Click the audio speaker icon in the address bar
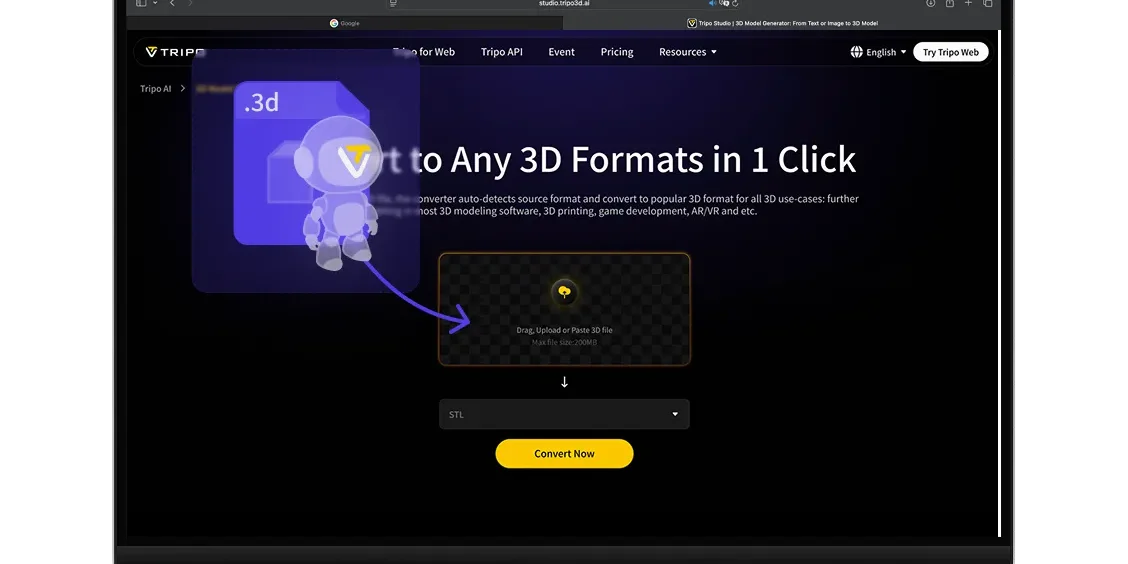The image size is (1128, 564). click(712, 4)
